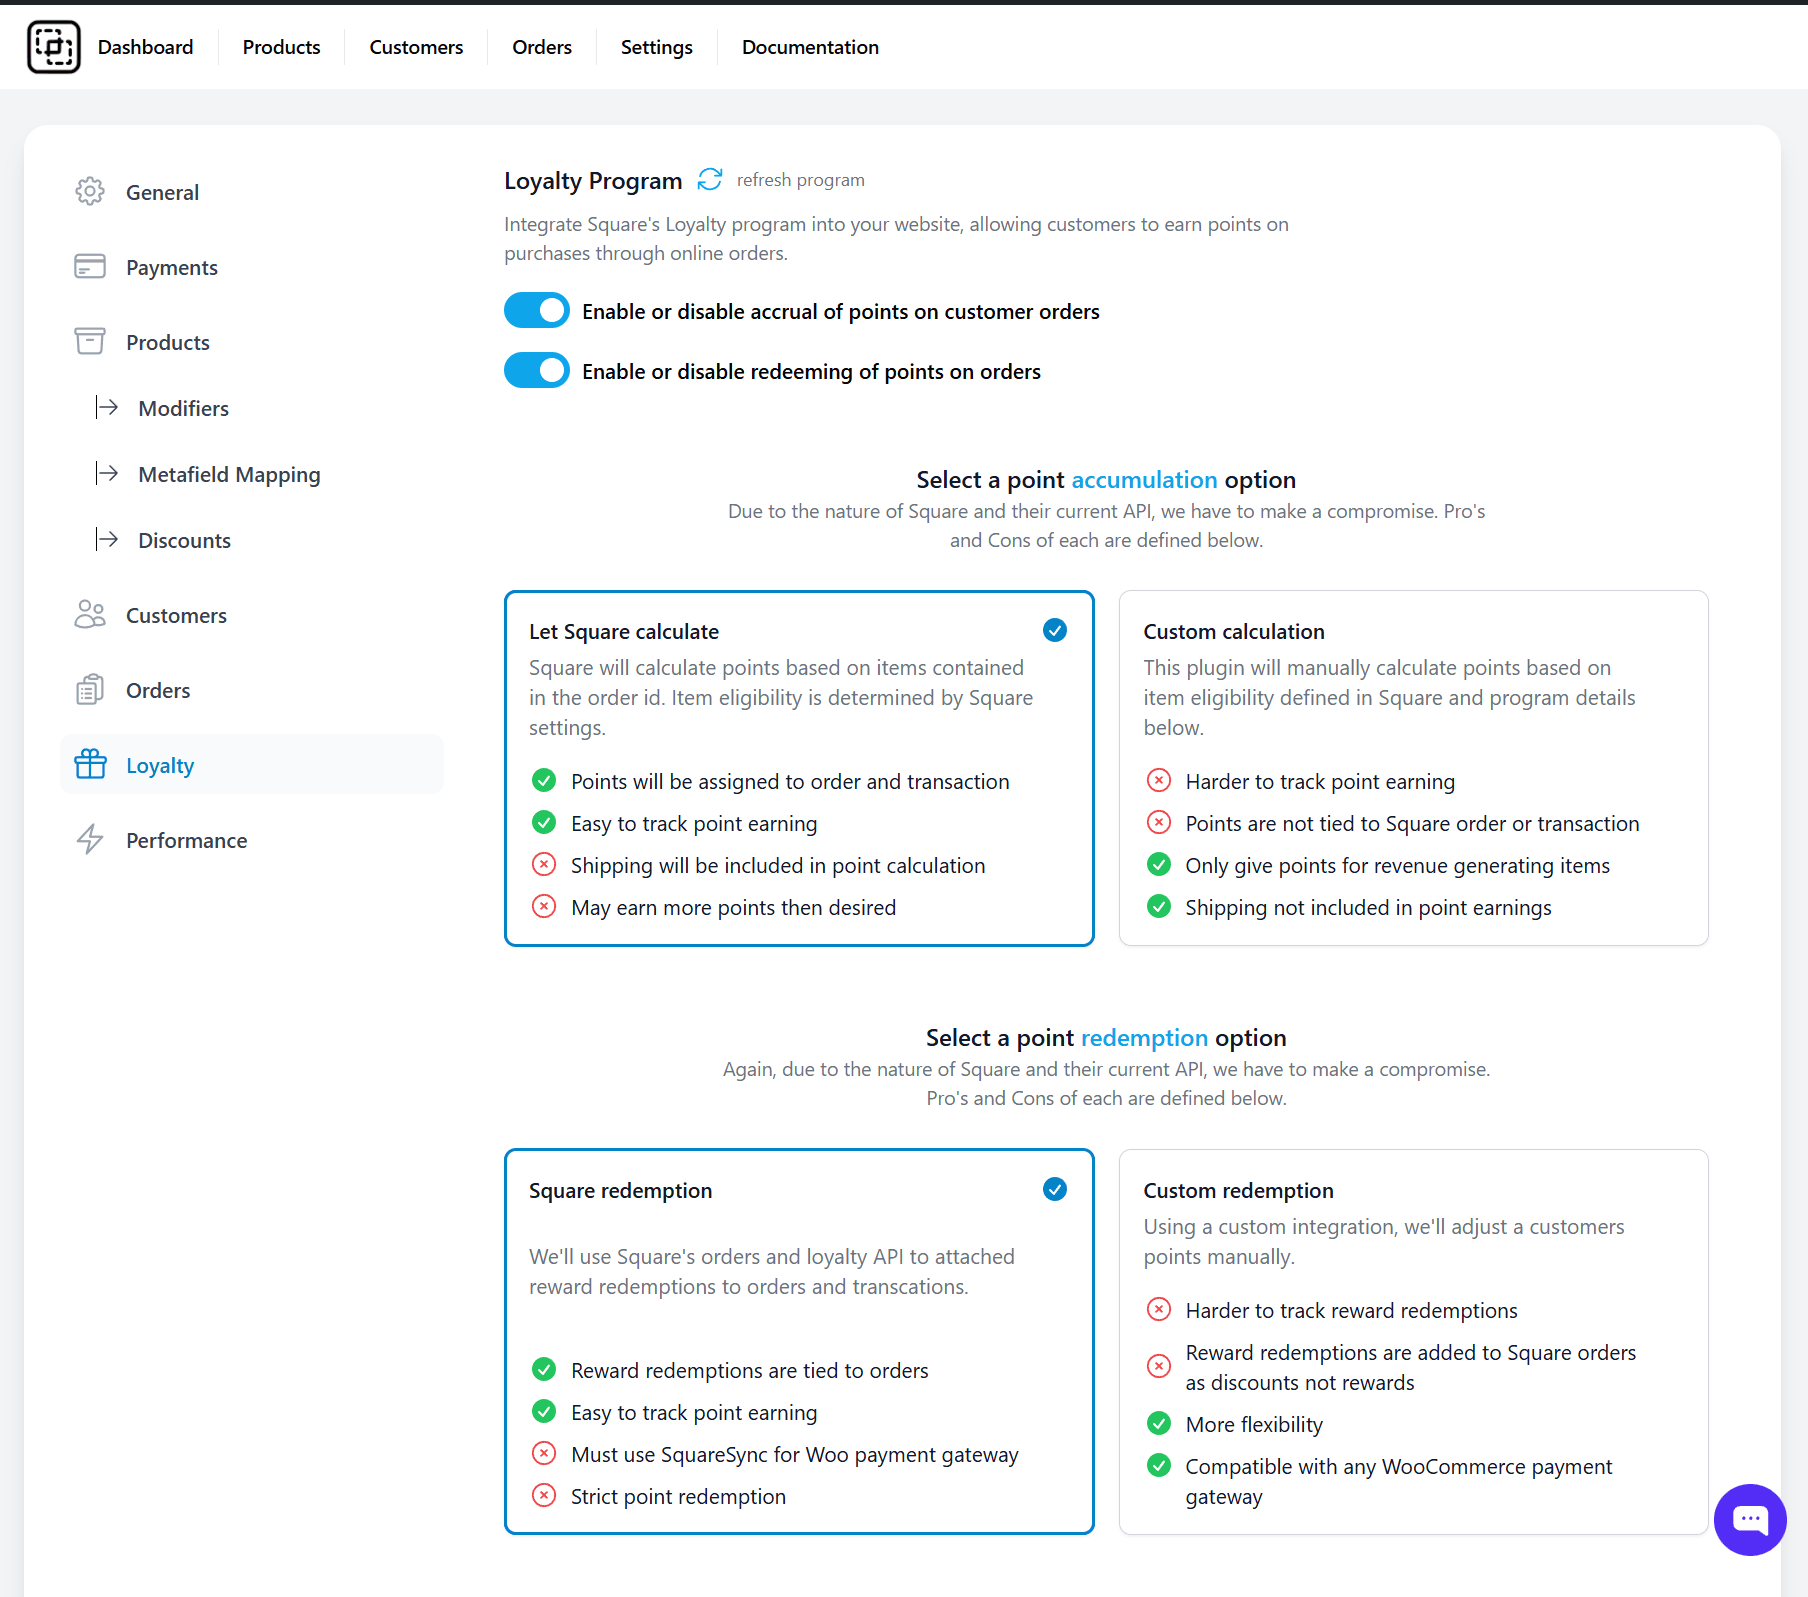This screenshot has height=1597, width=1808.
Task: Click 'Select a point accumulation option' heading
Action: 1106,479
